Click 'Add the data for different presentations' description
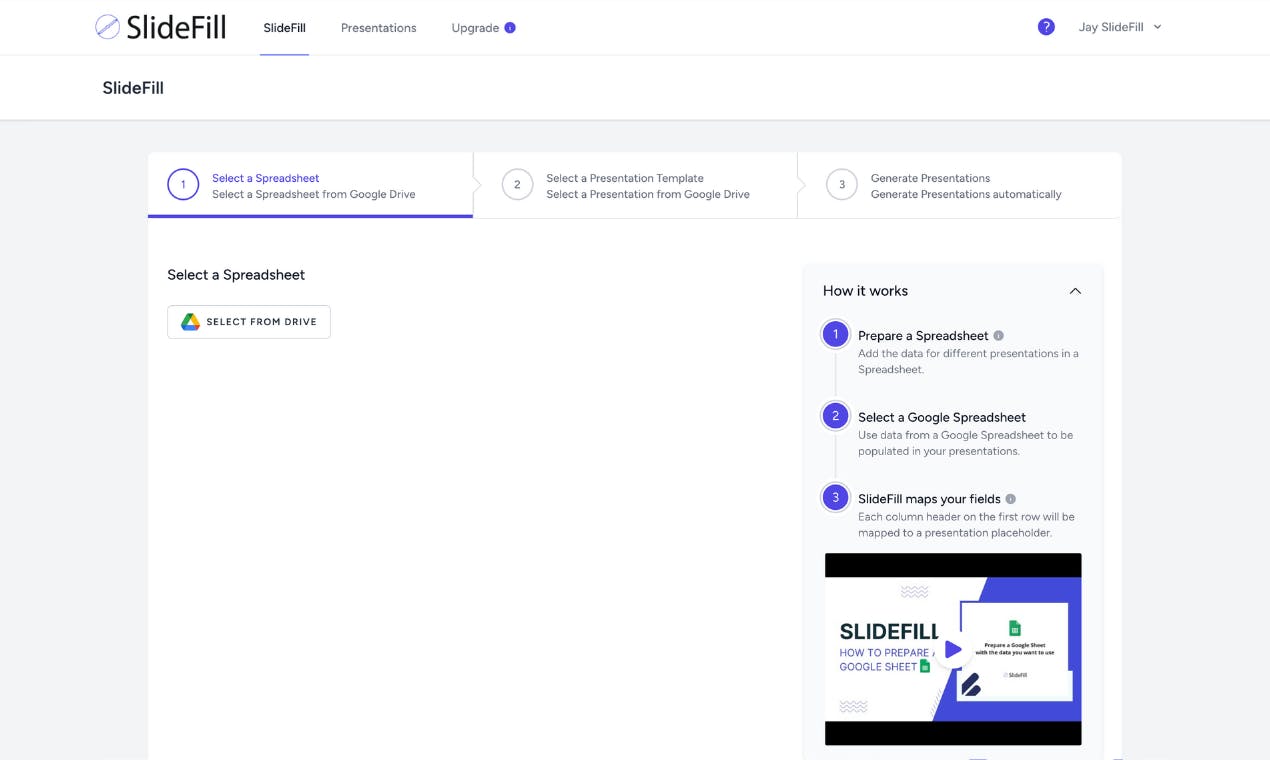1270x760 pixels. (x=968, y=361)
